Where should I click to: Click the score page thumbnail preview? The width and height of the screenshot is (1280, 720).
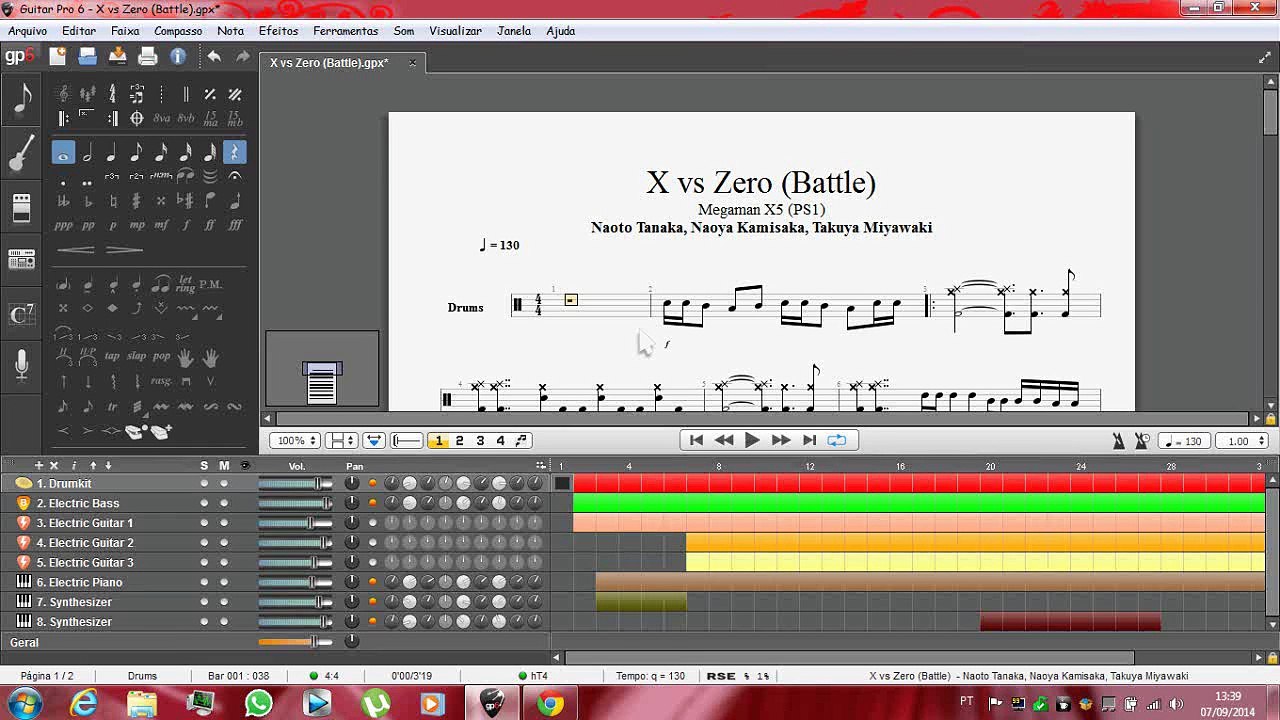[x=322, y=369]
